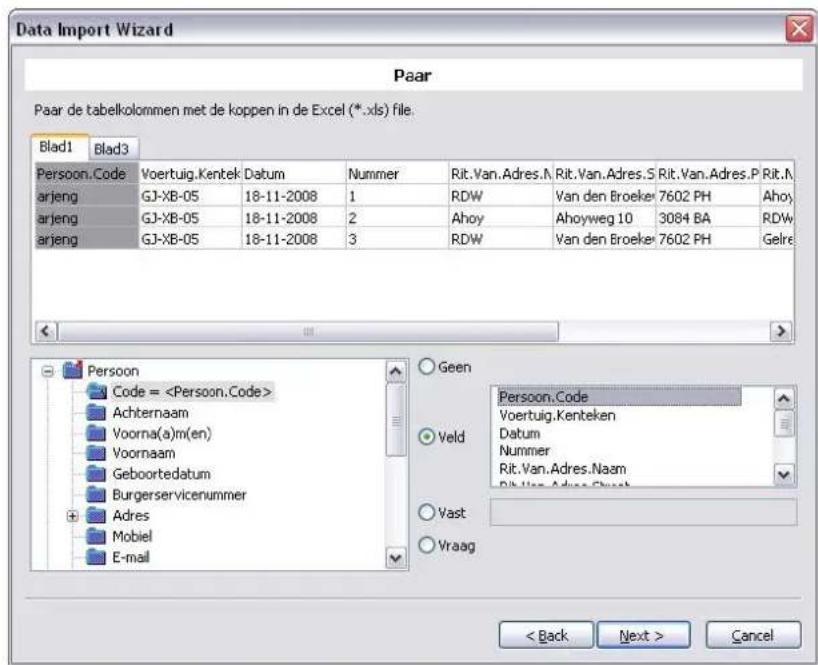This screenshot has height=665, width=818.
Task: Click the folder icon beside Voorna(a)m(en)
Action: [96, 433]
